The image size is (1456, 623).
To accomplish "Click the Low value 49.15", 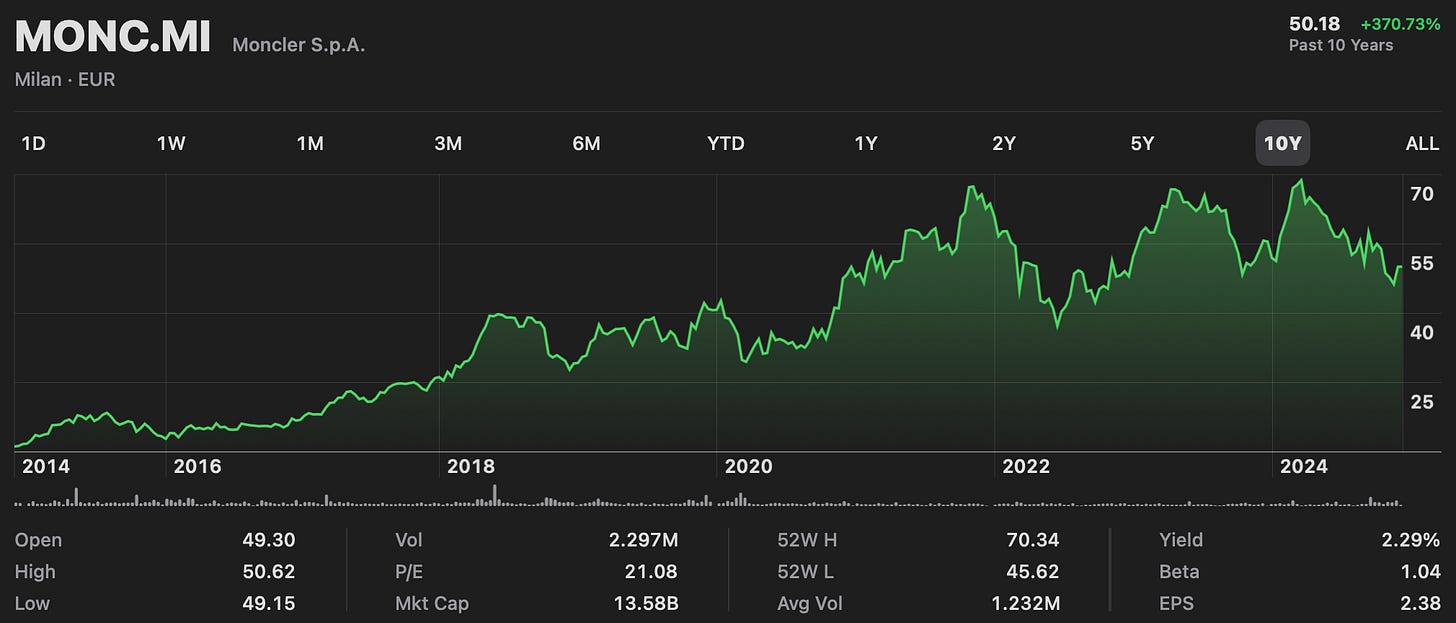I will click(x=269, y=604).
